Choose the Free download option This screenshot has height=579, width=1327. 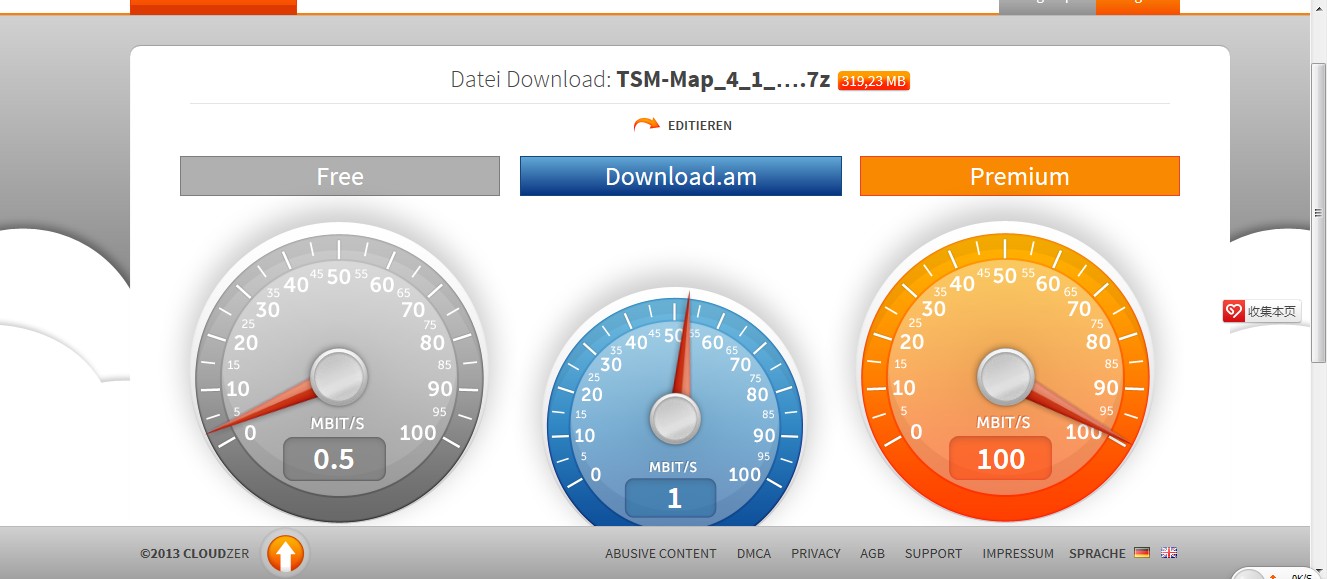340,176
